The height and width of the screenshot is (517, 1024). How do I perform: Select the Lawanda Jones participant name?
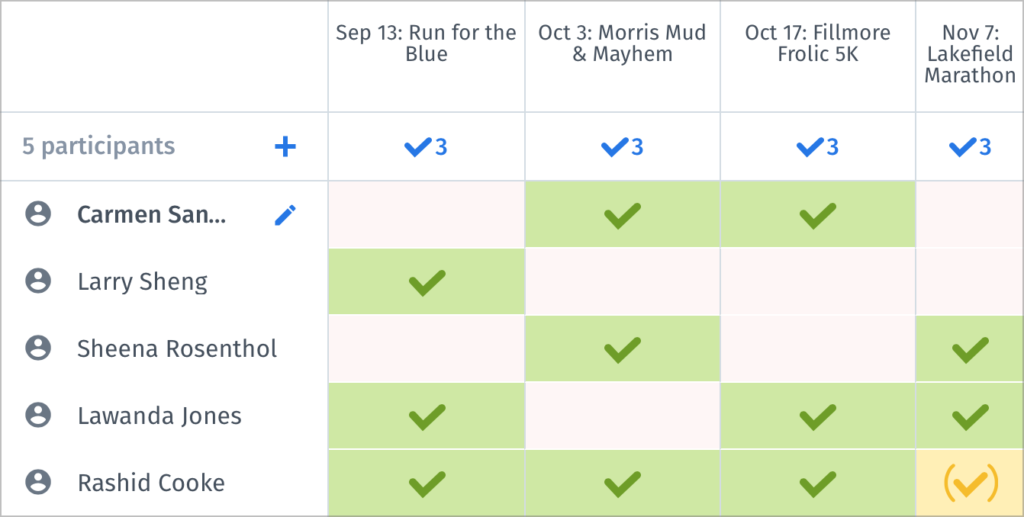pos(160,416)
